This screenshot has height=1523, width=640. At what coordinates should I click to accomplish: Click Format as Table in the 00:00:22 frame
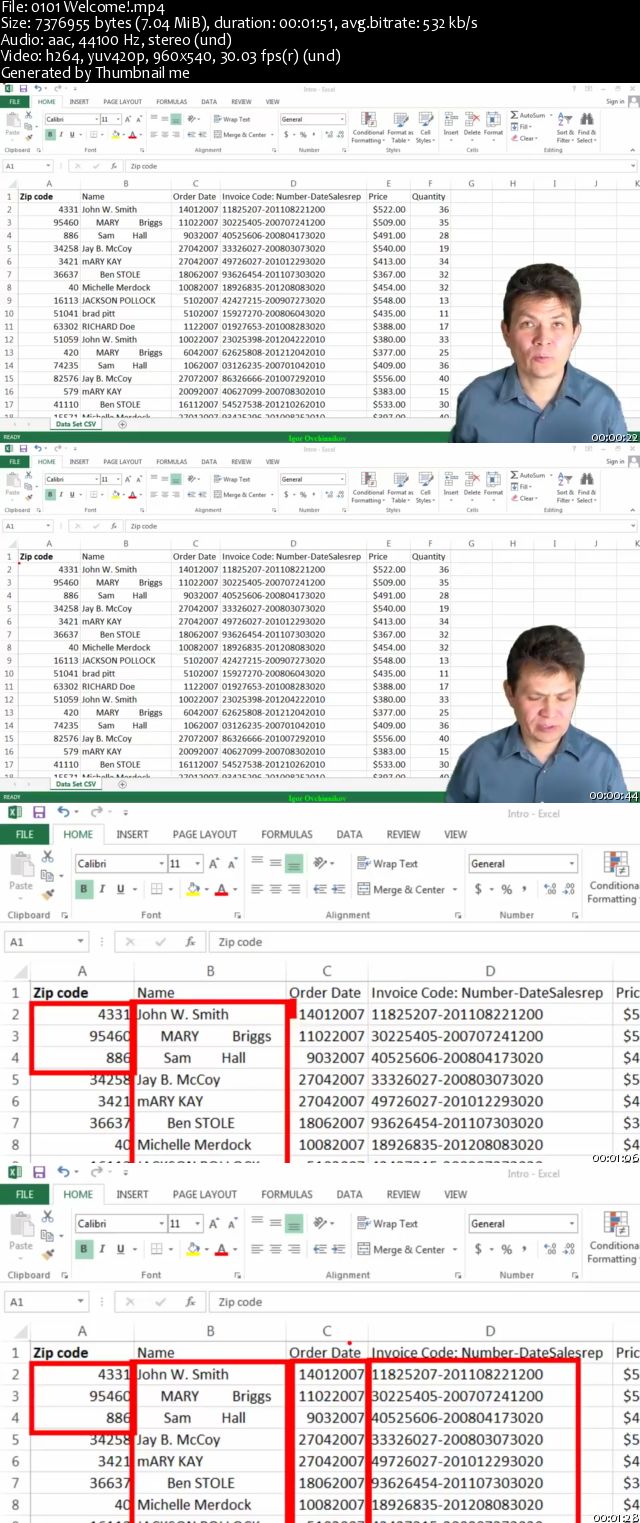click(400, 126)
